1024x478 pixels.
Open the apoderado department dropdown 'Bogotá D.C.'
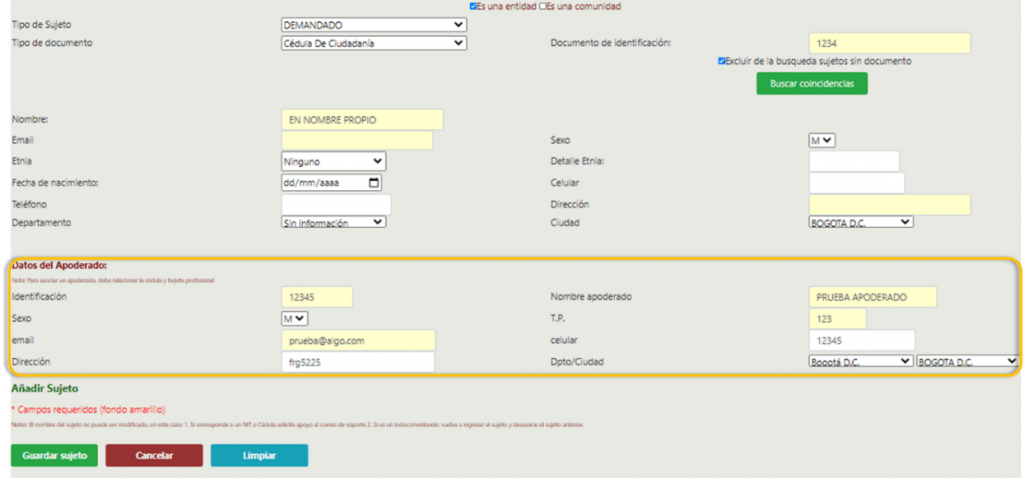(x=860, y=361)
